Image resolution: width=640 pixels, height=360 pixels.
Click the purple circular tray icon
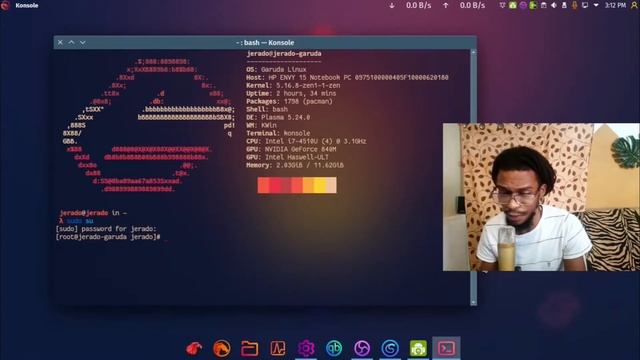point(523,5)
